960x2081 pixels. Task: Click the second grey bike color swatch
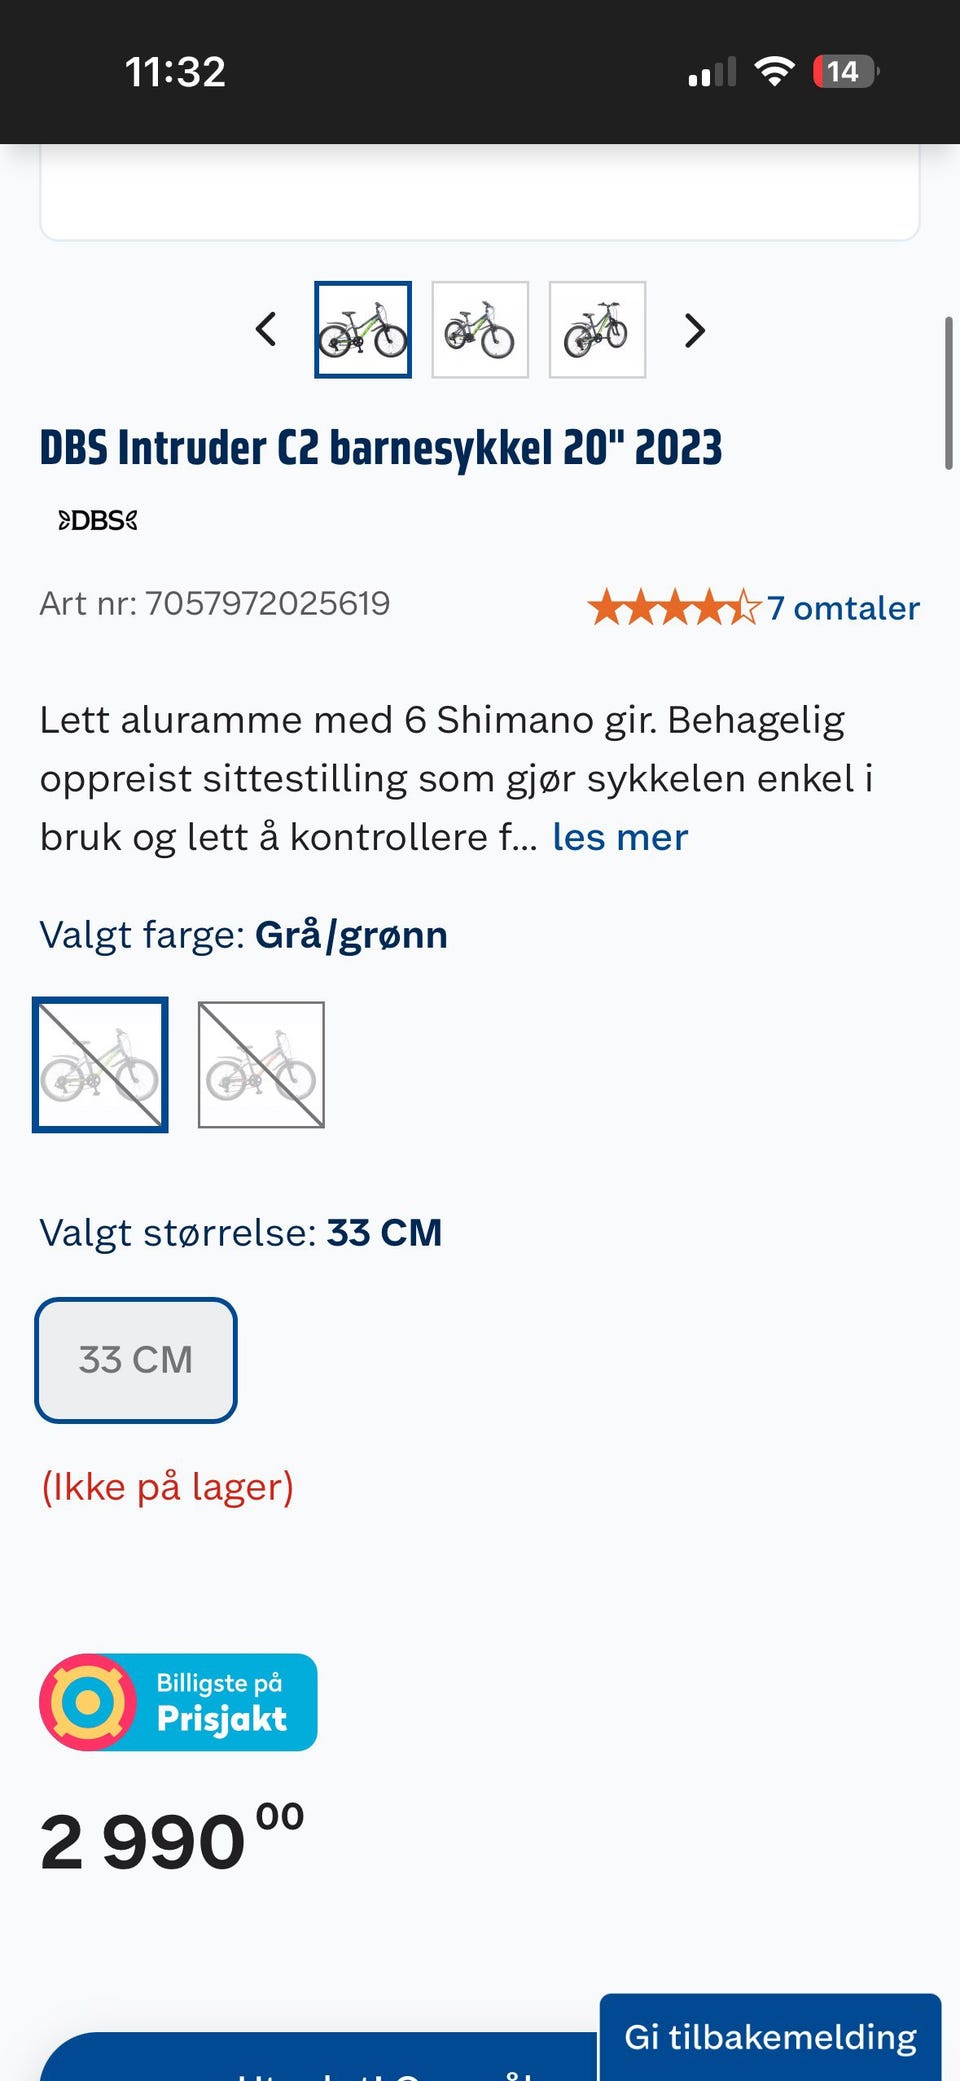tap(260, 1065)
